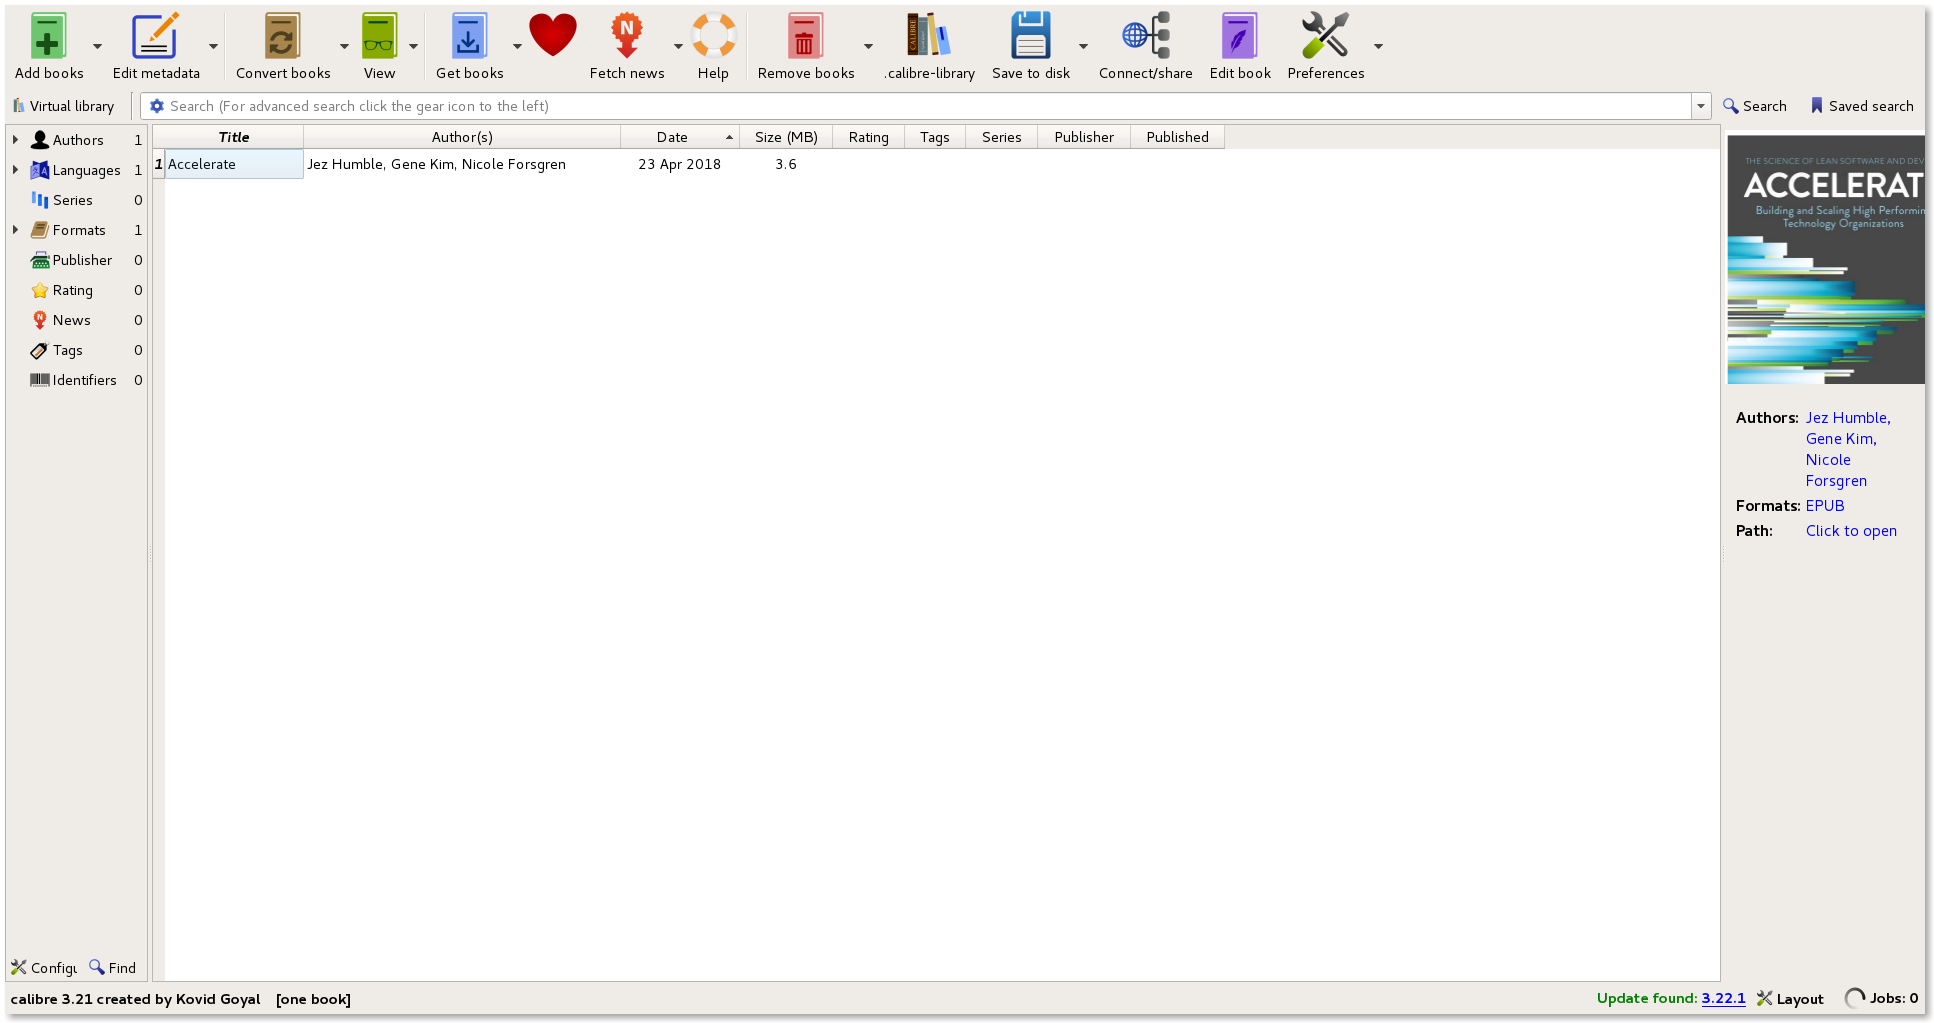Click the Virtual library button
Screen dimensions: 1934x1023
[x=63, y=106]
